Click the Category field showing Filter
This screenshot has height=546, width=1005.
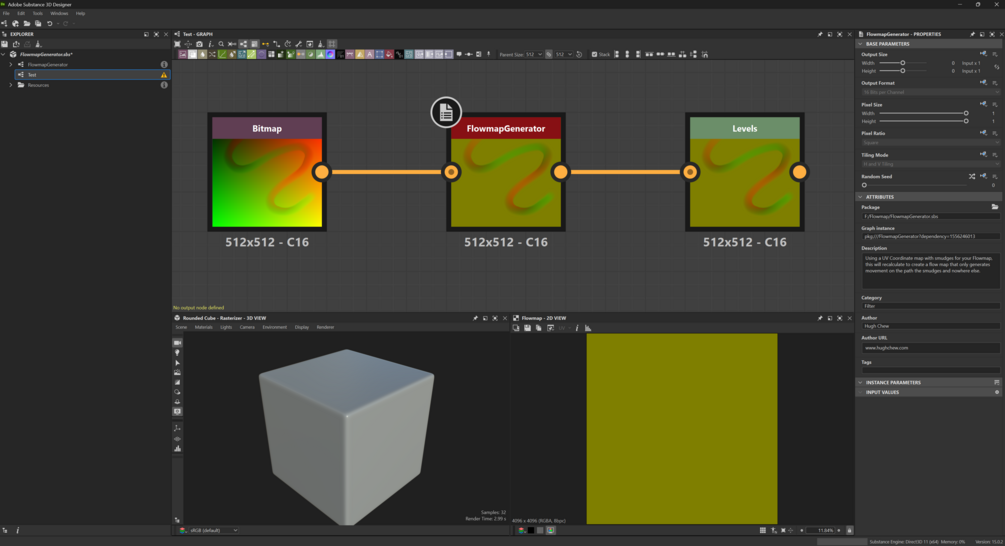pos(930,306)
